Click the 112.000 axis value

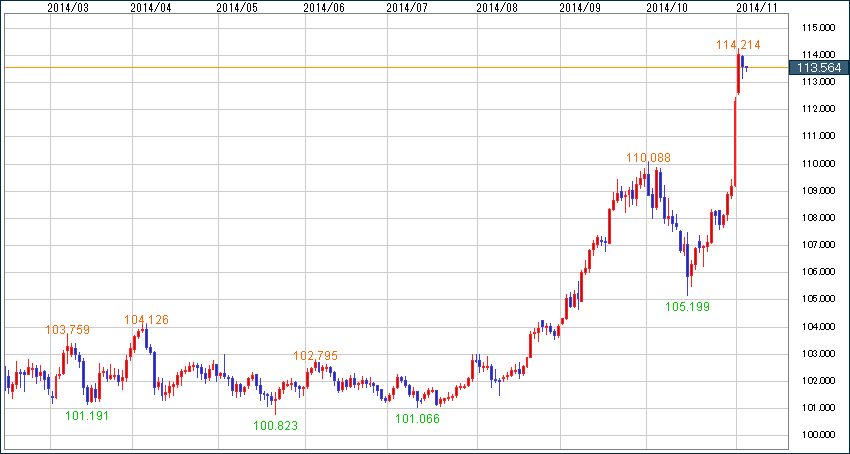tap(819, 109)
